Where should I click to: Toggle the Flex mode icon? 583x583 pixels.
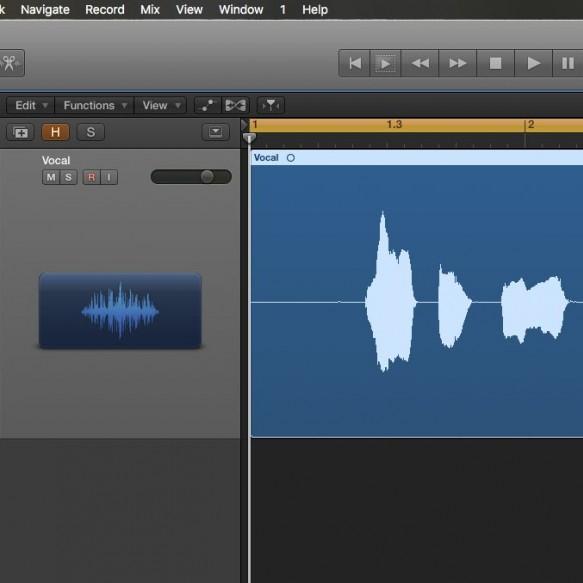point(235,105)
